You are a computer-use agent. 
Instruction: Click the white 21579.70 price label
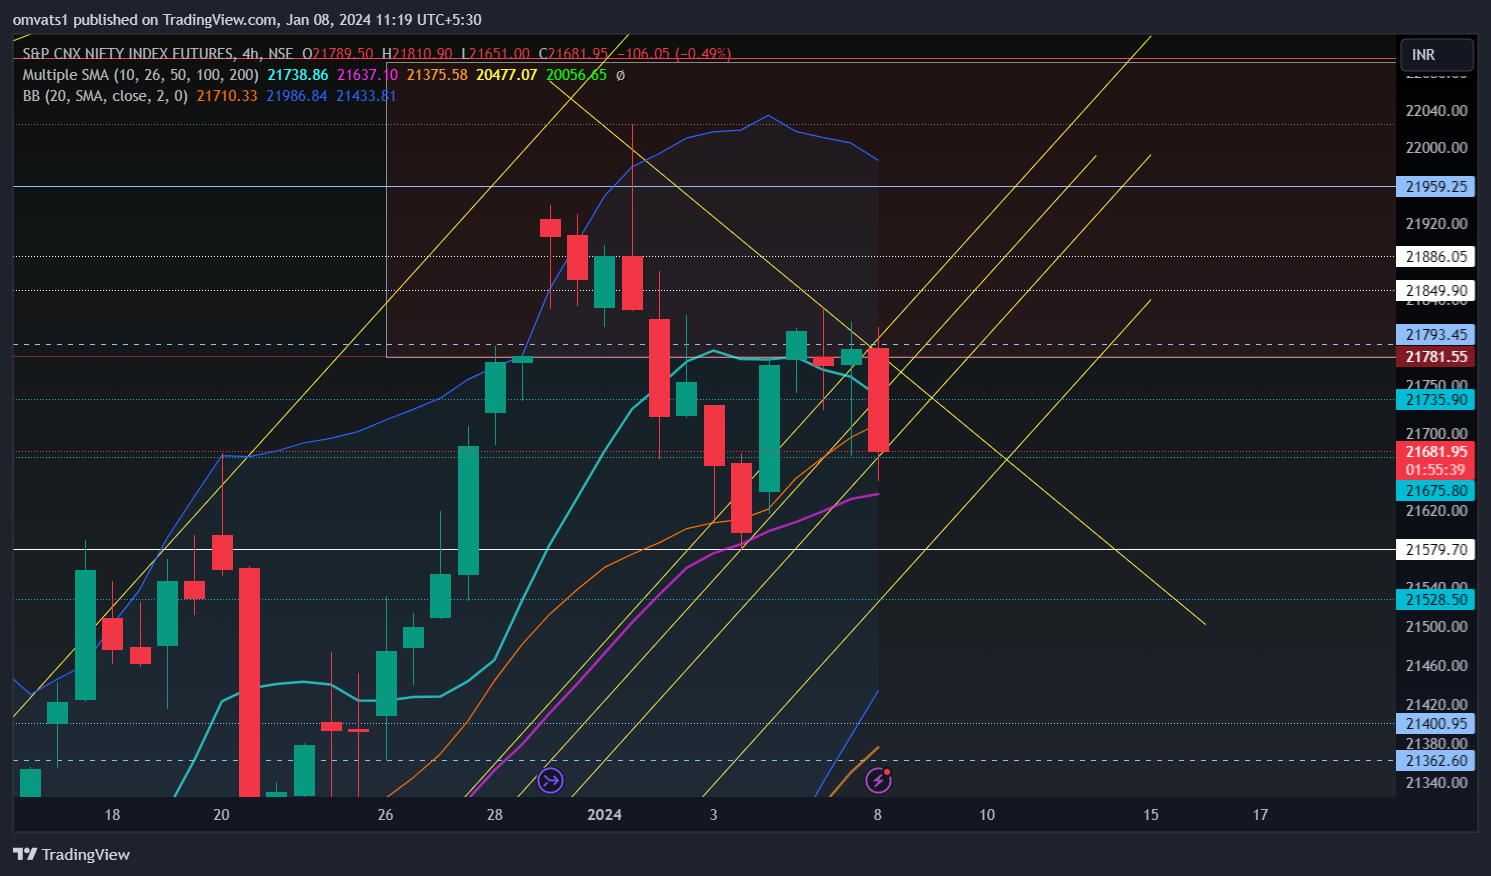pos(1436,550)
